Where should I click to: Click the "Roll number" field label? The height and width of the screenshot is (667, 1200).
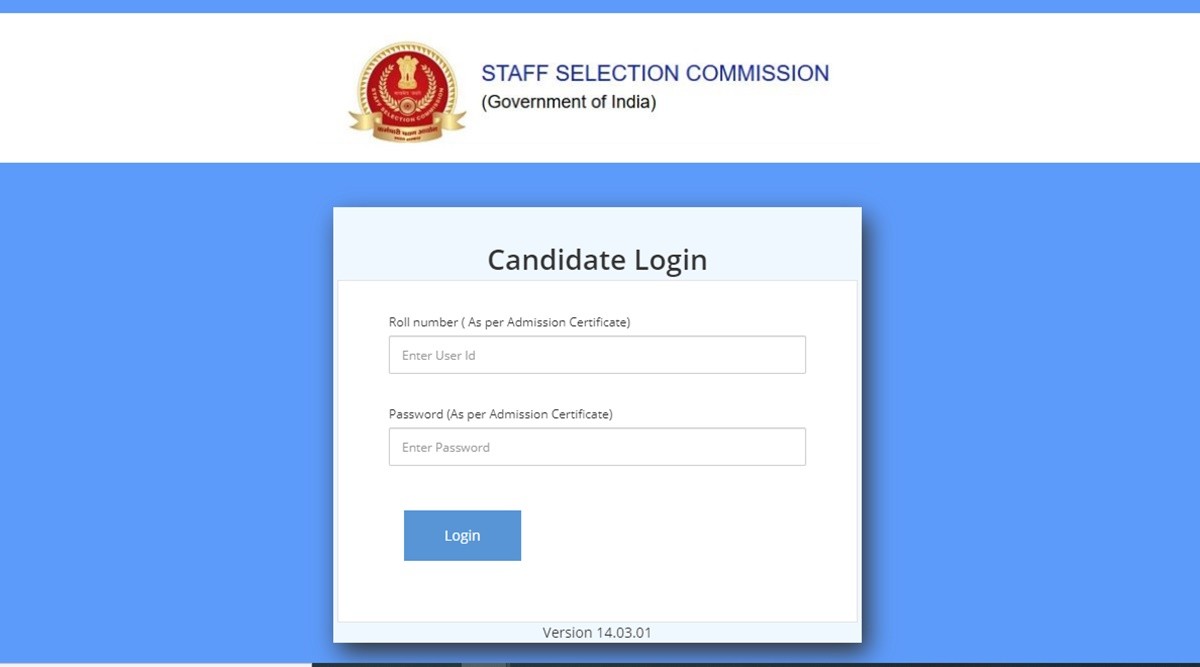tap(424, 322)
